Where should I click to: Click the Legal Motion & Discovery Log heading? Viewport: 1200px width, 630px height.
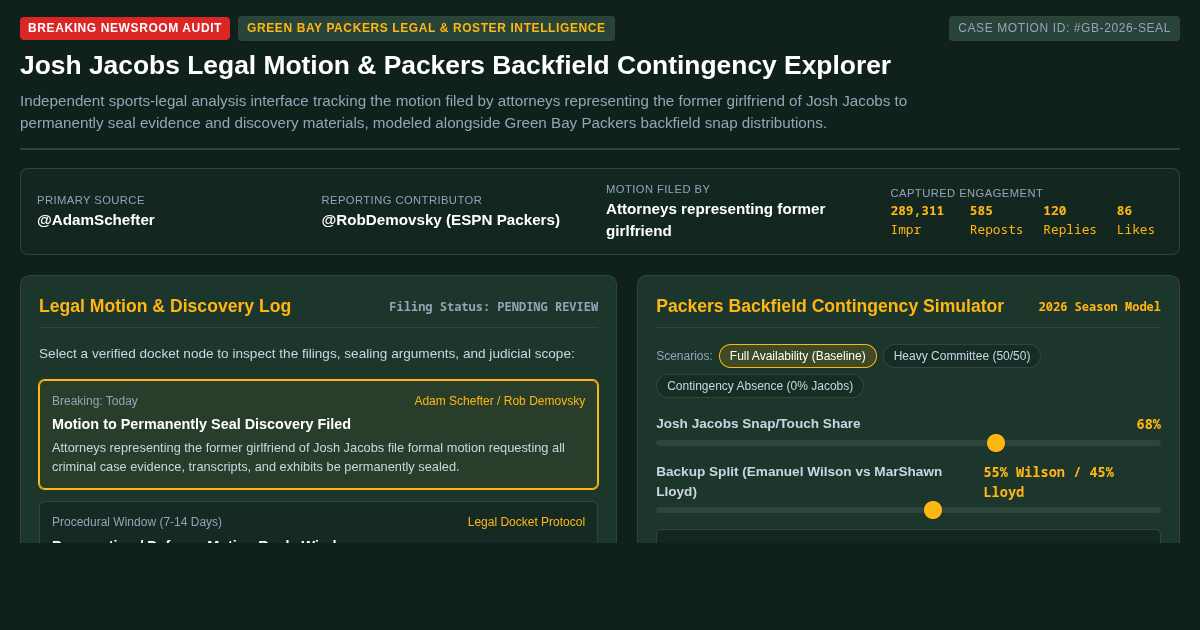tap(165, 306)
